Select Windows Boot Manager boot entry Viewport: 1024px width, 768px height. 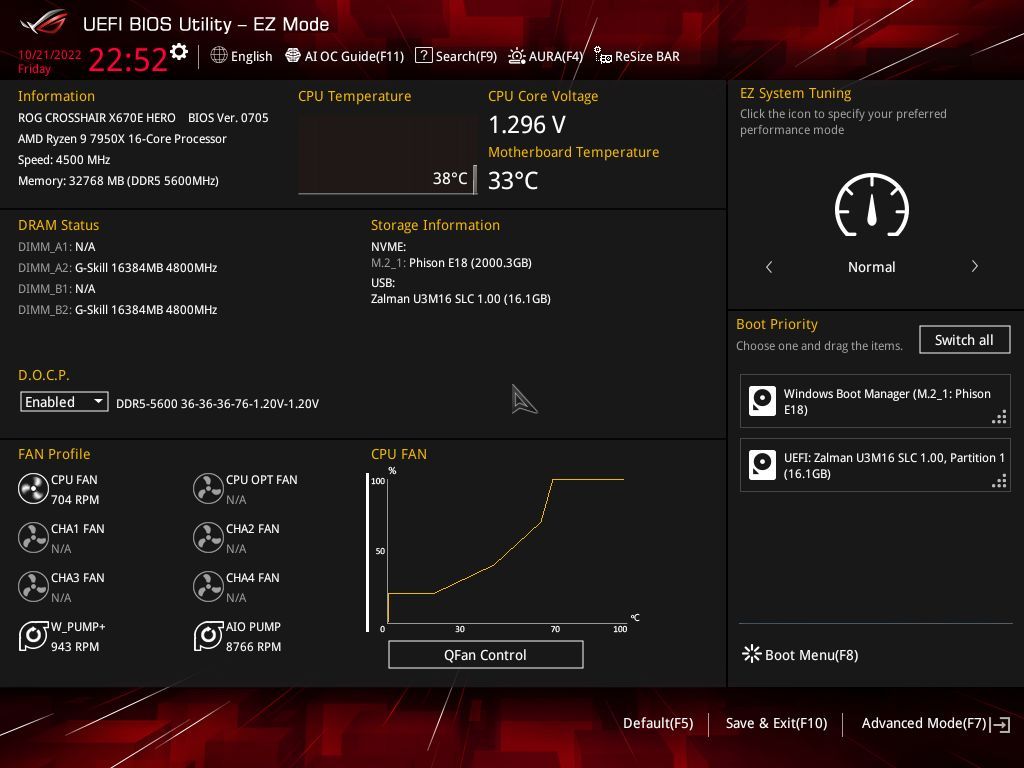tap(875, 401)
